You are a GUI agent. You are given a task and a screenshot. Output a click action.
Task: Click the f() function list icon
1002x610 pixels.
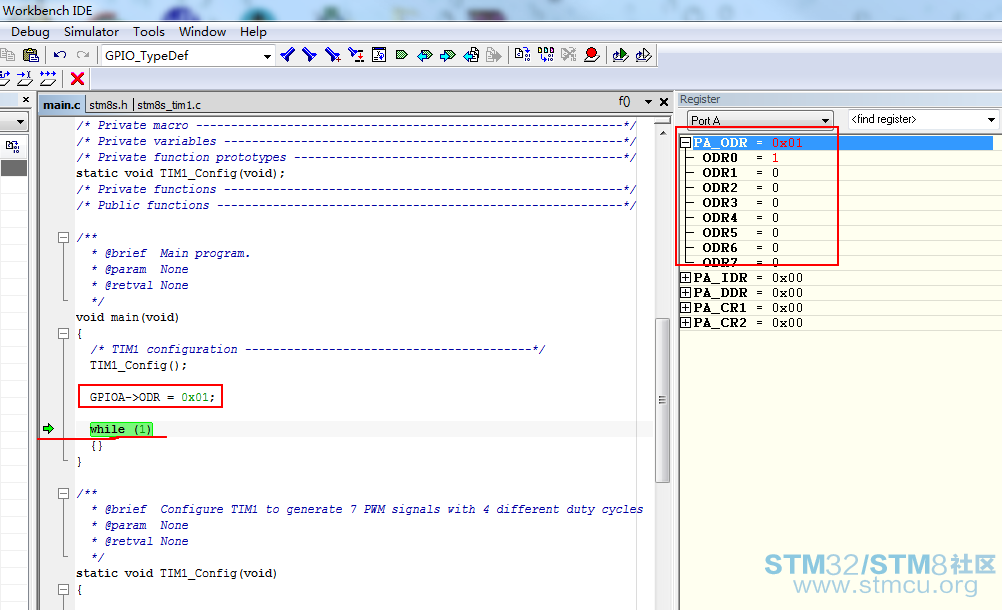click(624, 102)
